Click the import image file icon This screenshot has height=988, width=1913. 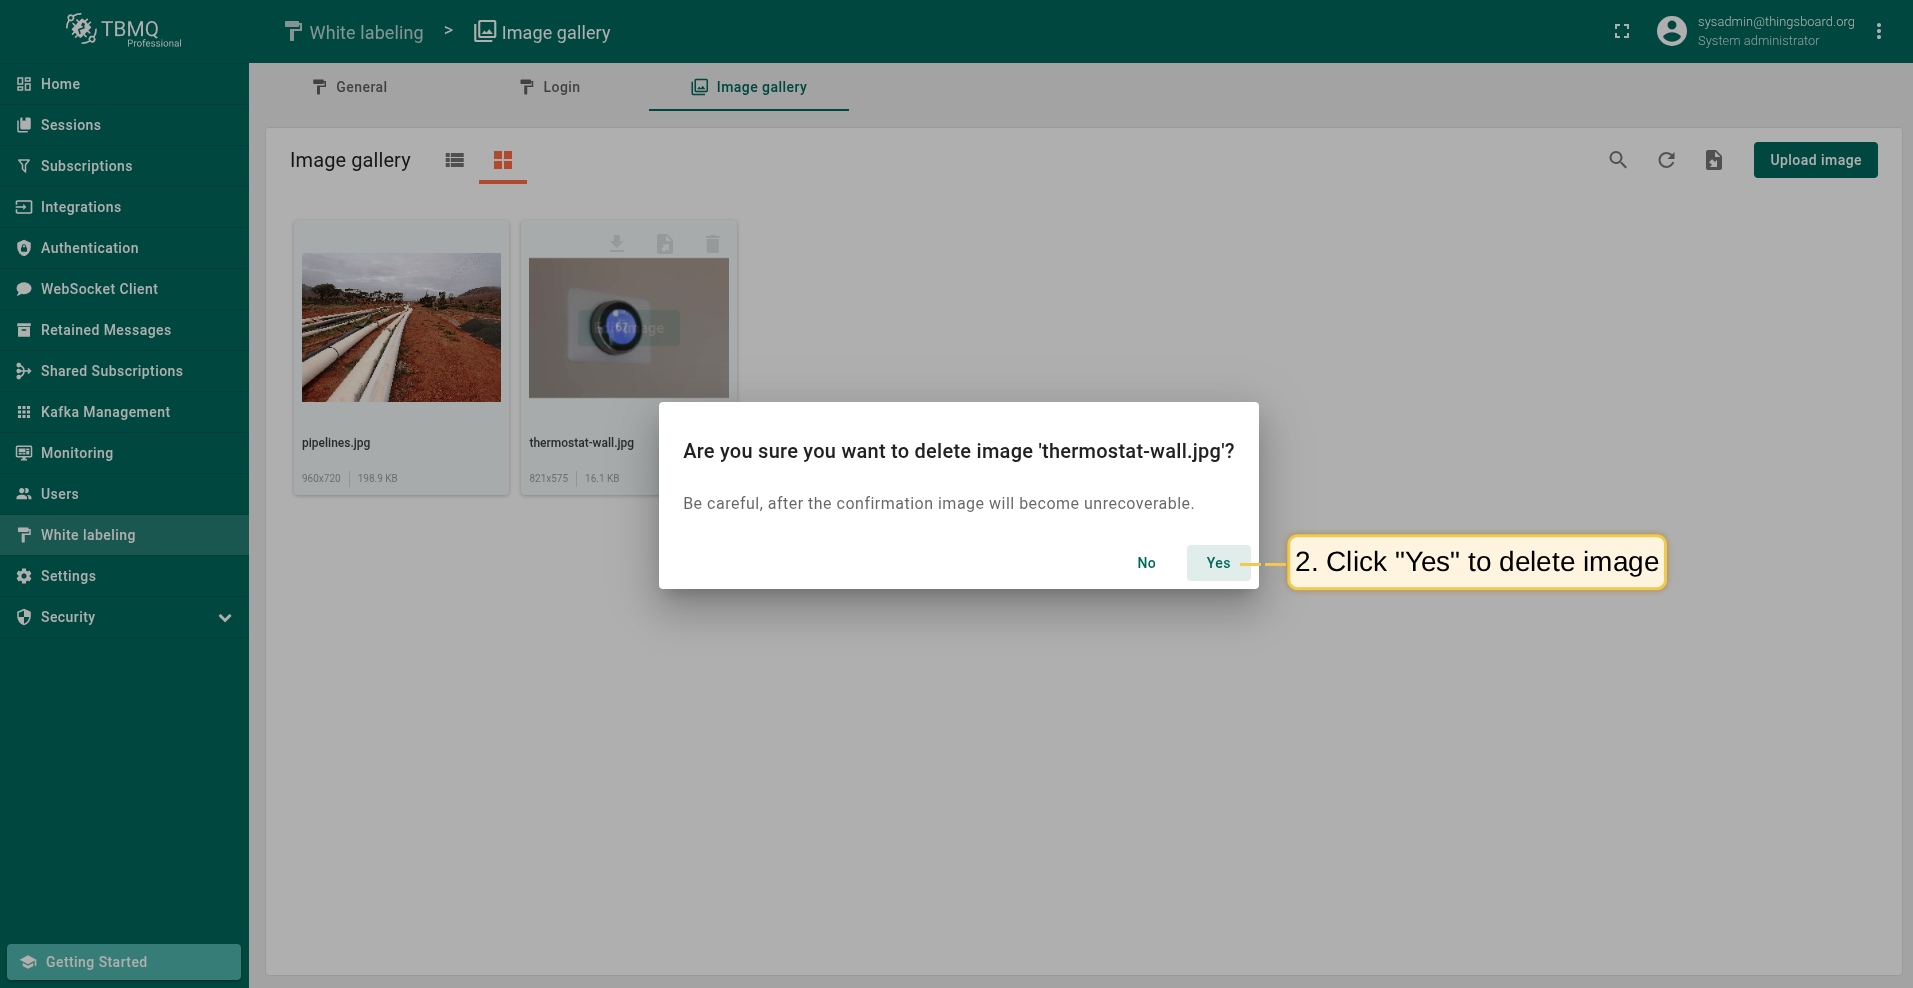(x=1713, y=160)
